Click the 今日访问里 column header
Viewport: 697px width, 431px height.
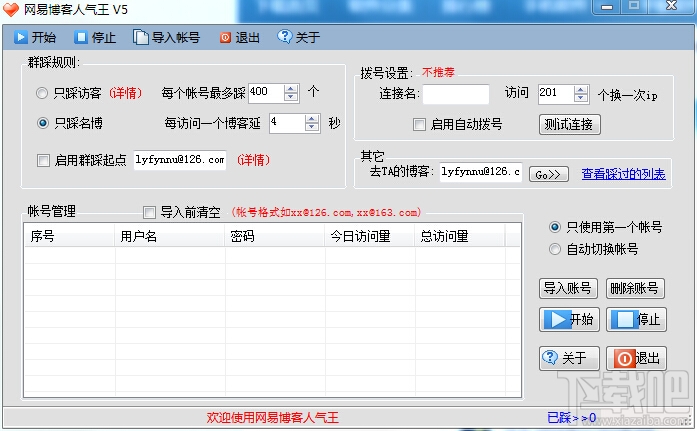click(369, 235)
